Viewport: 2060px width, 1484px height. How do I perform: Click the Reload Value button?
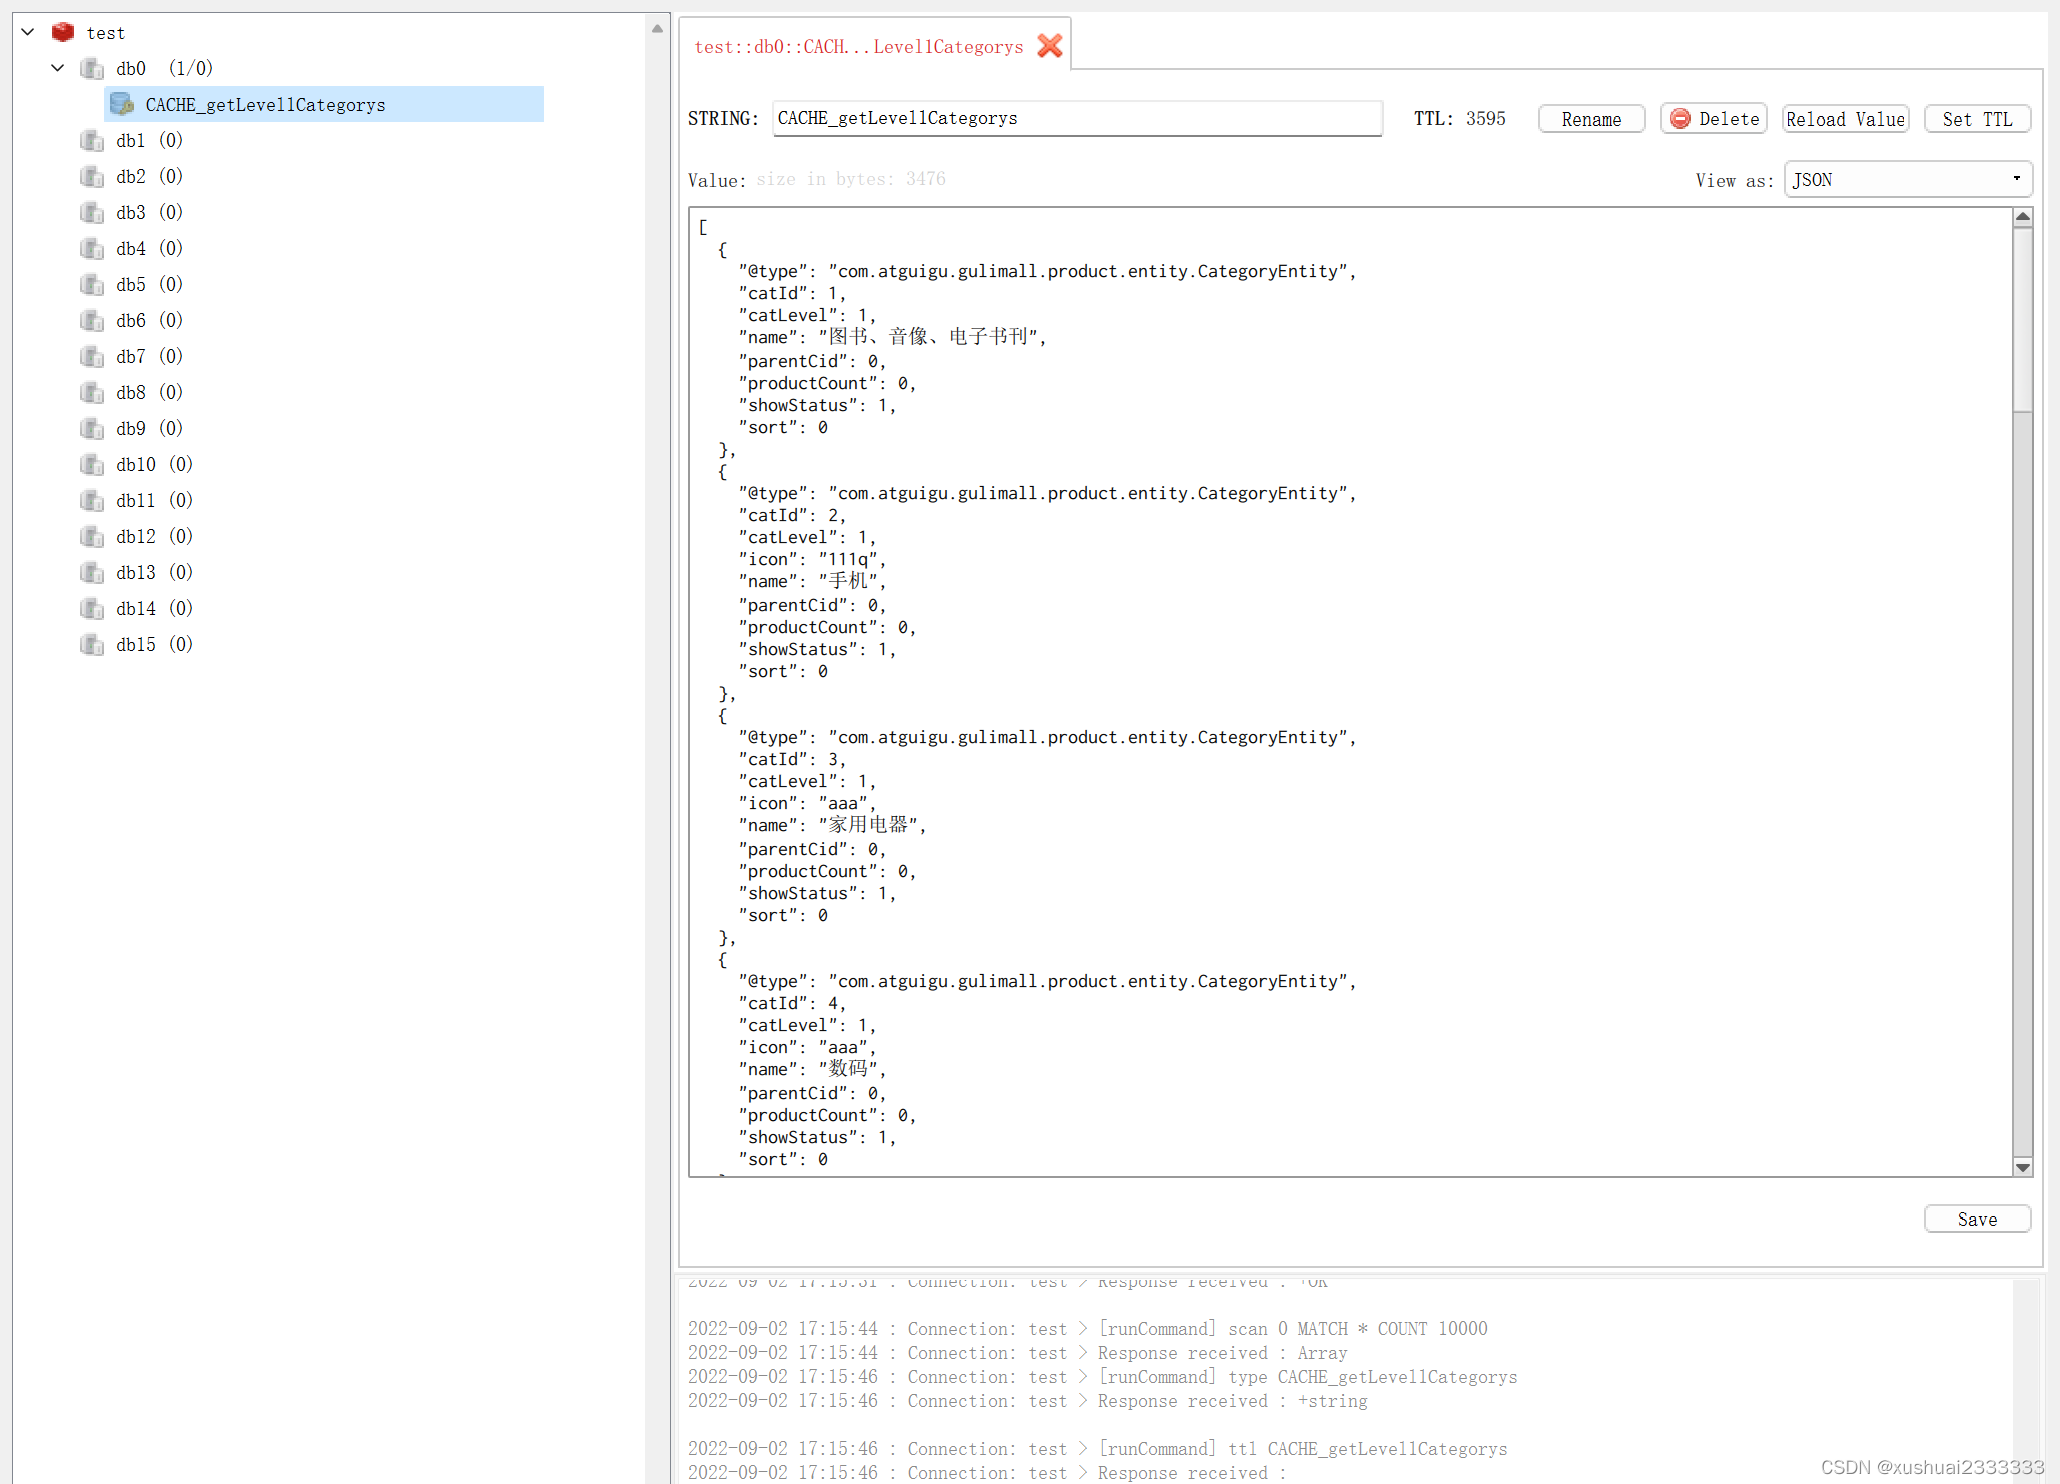click(x=1845, y=118)
